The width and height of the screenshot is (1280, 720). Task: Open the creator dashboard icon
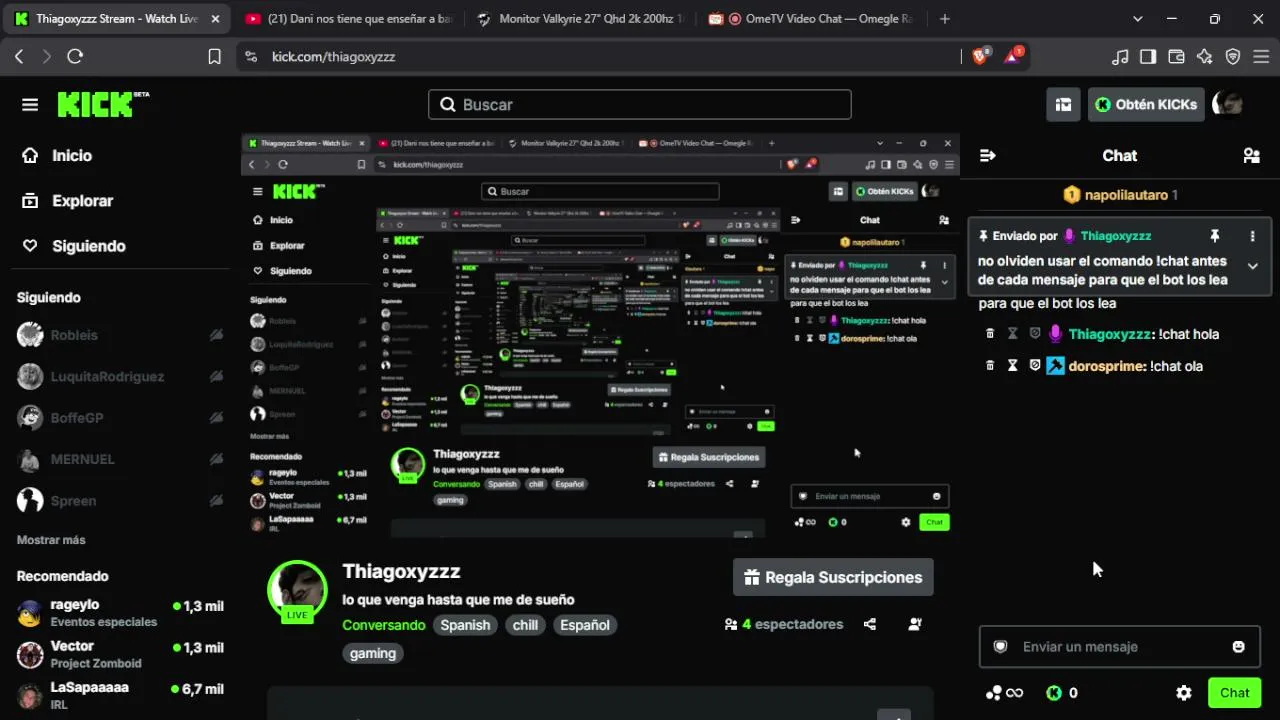pos(1064,104)
